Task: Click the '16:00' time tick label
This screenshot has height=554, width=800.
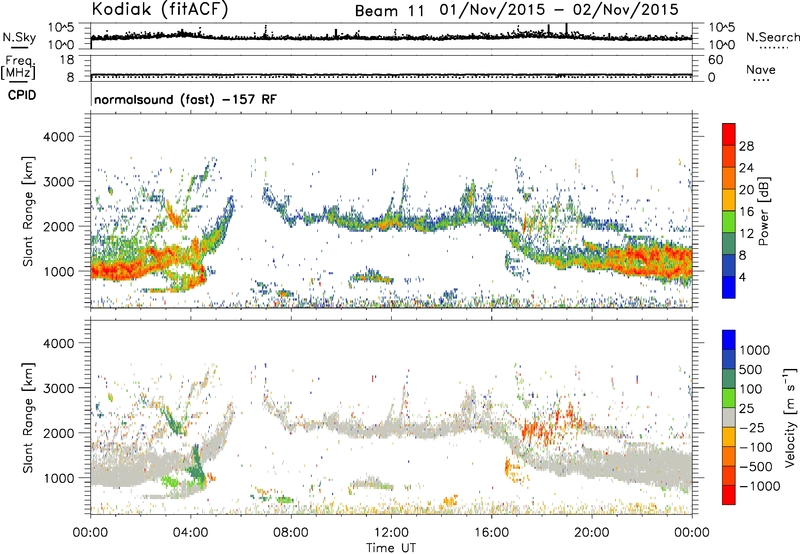Action: [491, 533]
